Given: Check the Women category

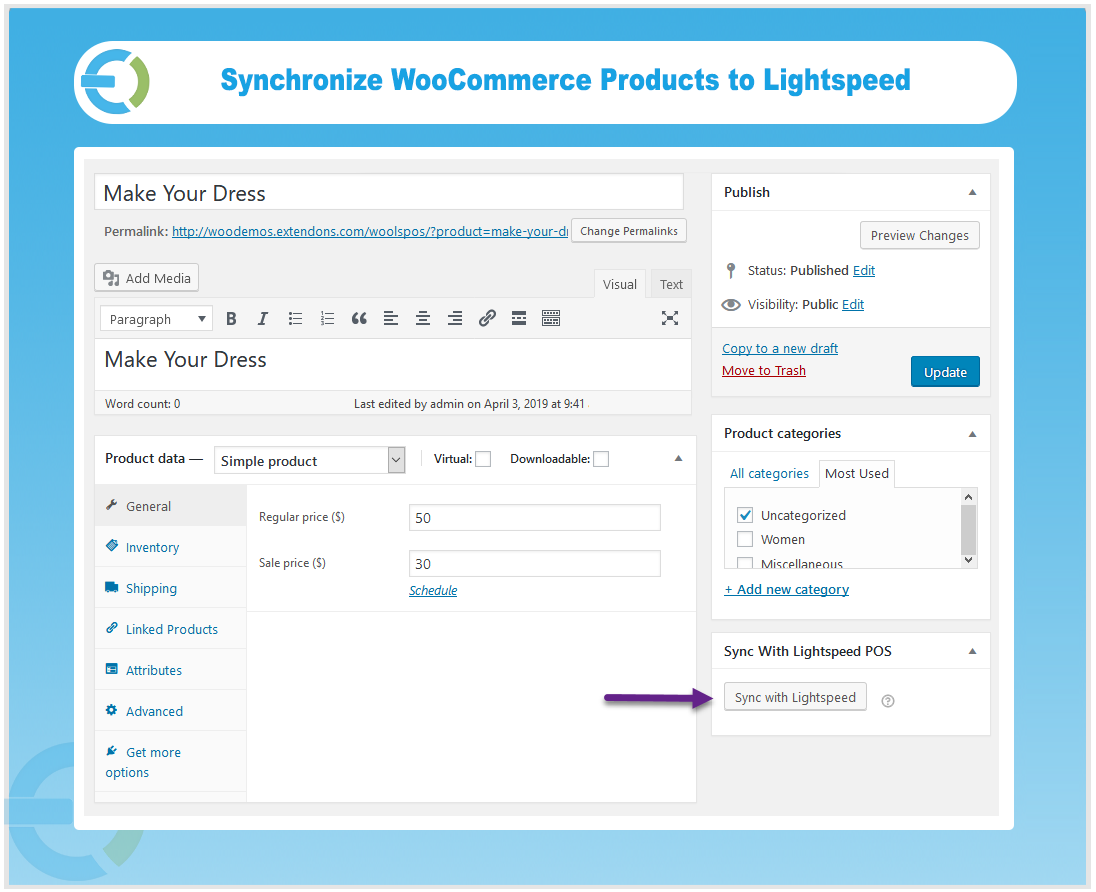Looking at the screenshot, I should tap(744, 539).
